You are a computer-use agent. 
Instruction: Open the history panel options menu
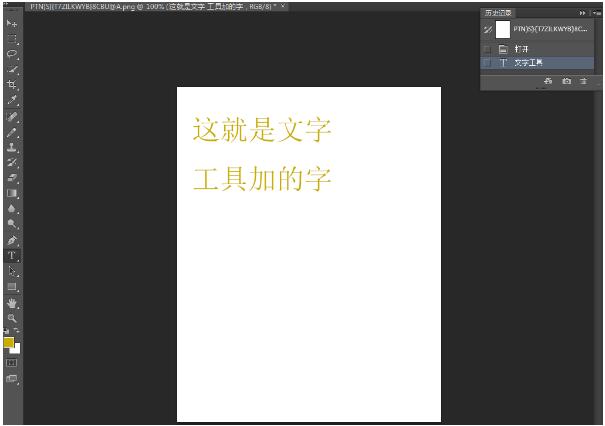click(x=597, y=13)
